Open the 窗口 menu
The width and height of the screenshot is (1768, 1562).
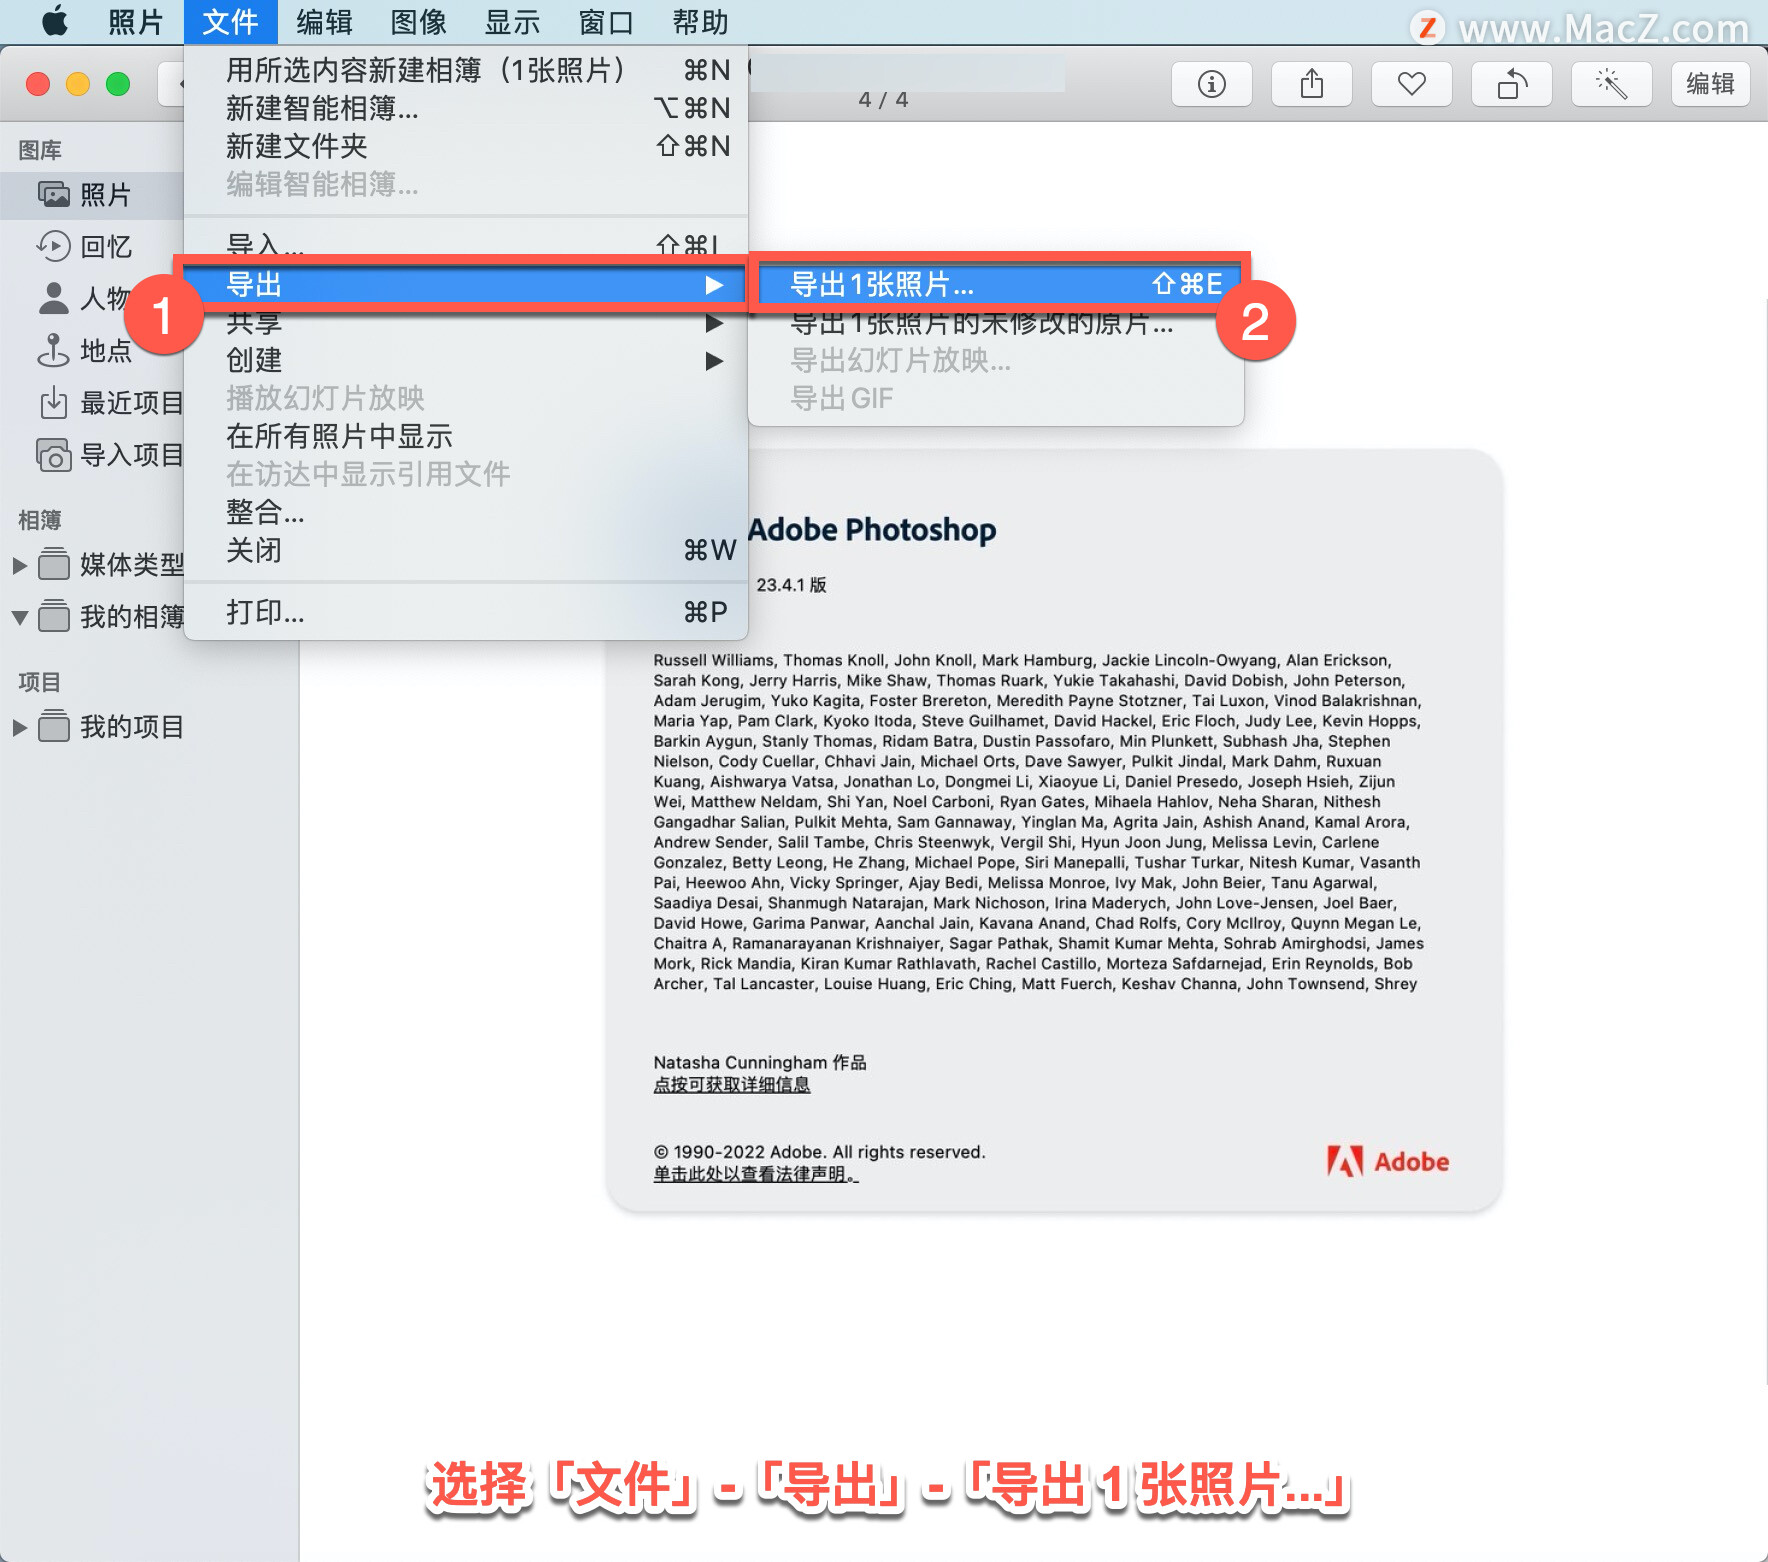point(606,21)
